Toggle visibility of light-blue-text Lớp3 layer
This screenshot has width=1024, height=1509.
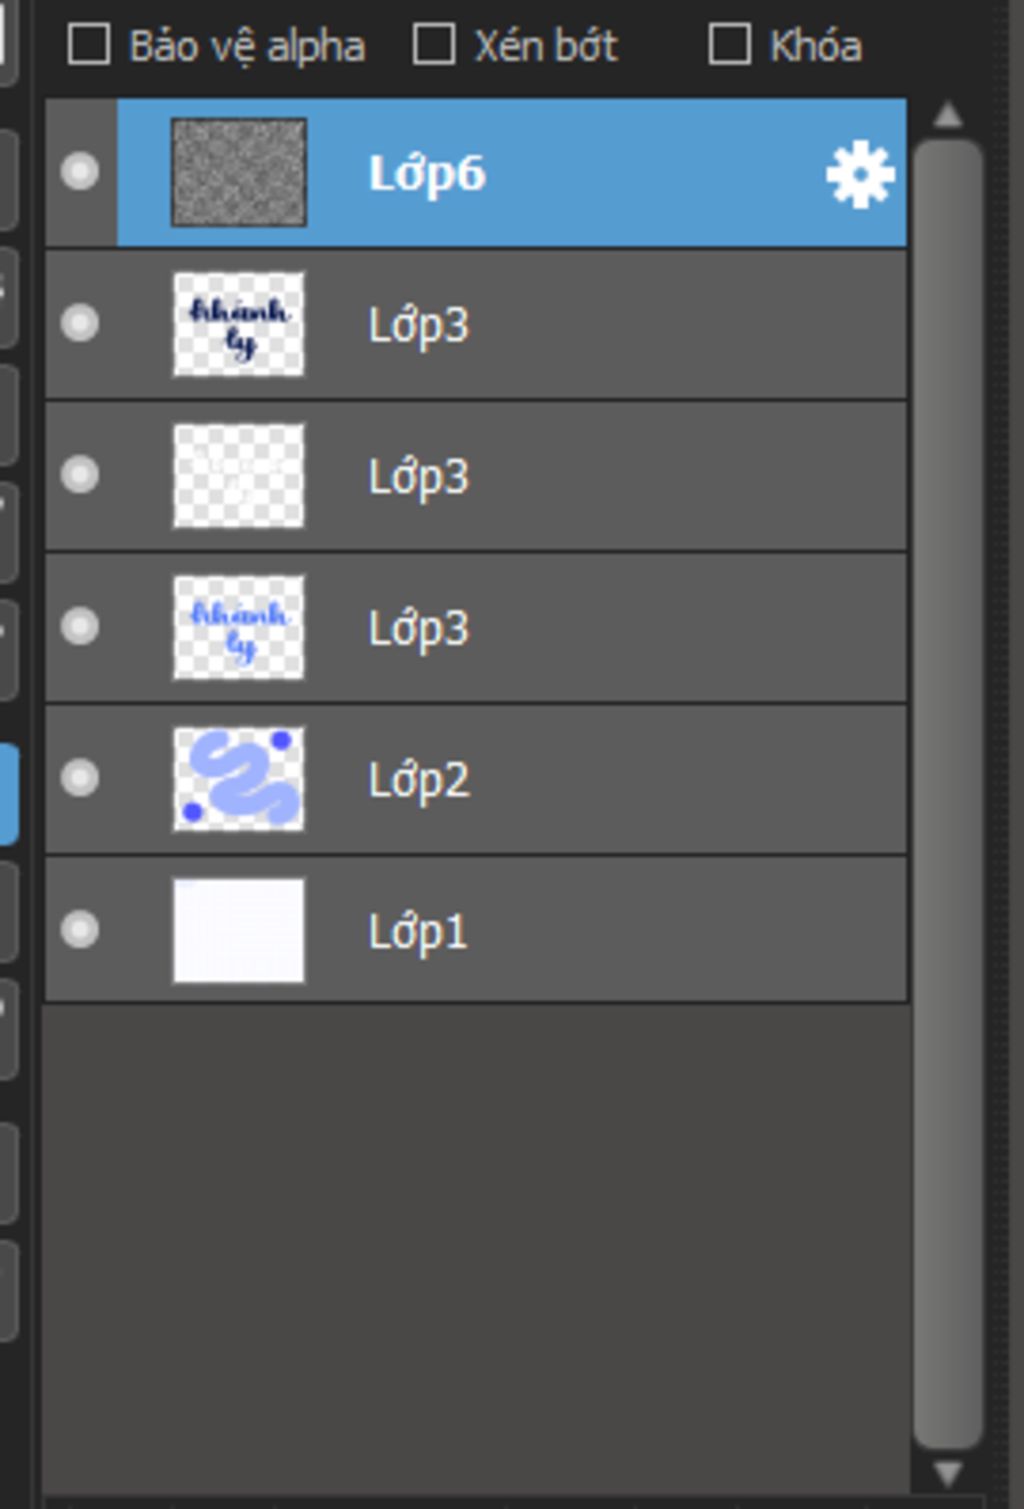pos(80,626)
